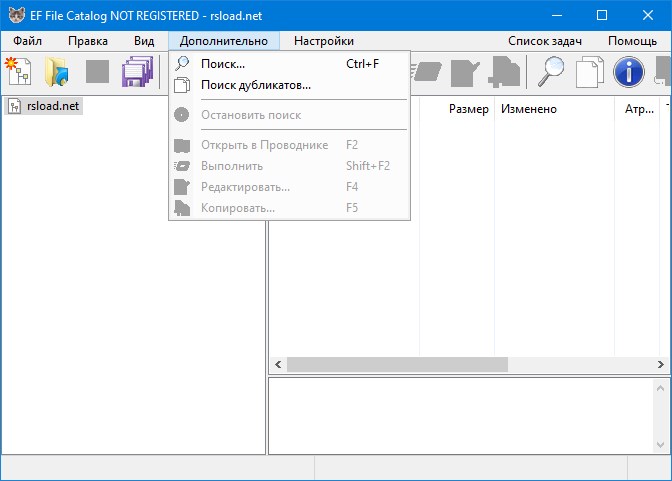The image size is (672, 481).
Task: Click the open folder toolbar icon
Action: pos(57,72)
